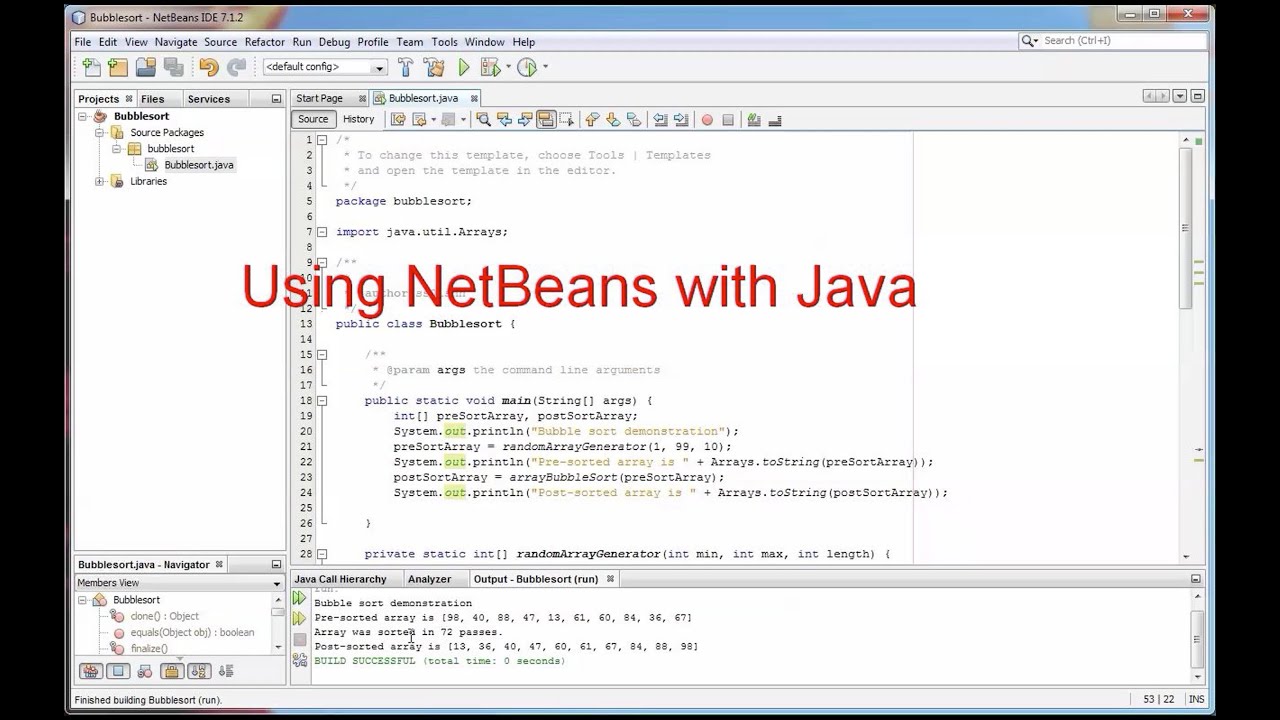
Task: Click the History view button
Action: 358,119
